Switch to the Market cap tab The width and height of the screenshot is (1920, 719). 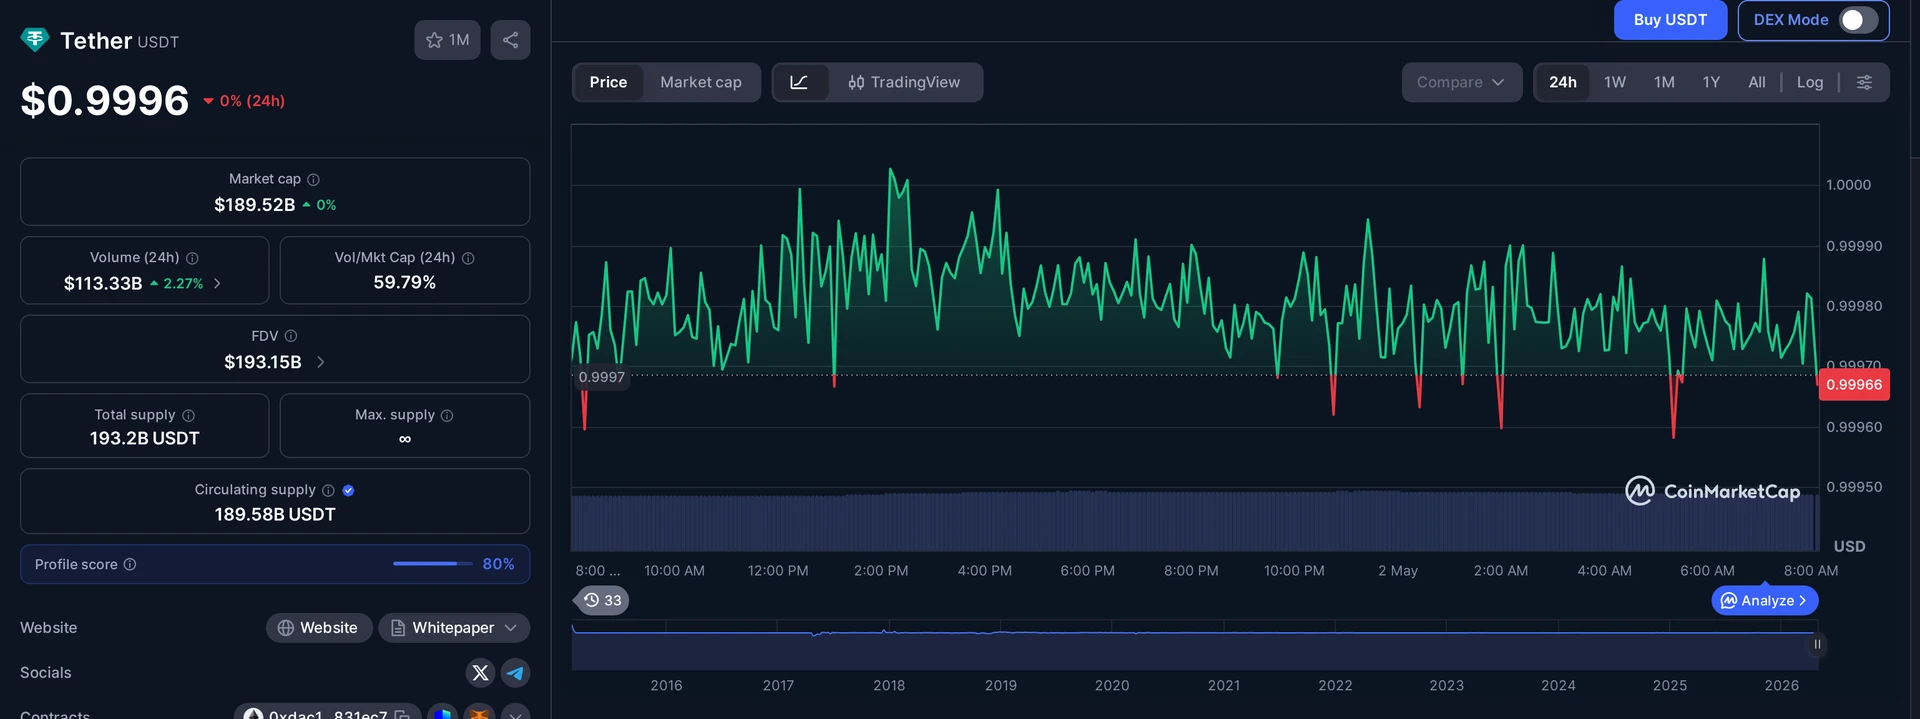pos(701,82)
